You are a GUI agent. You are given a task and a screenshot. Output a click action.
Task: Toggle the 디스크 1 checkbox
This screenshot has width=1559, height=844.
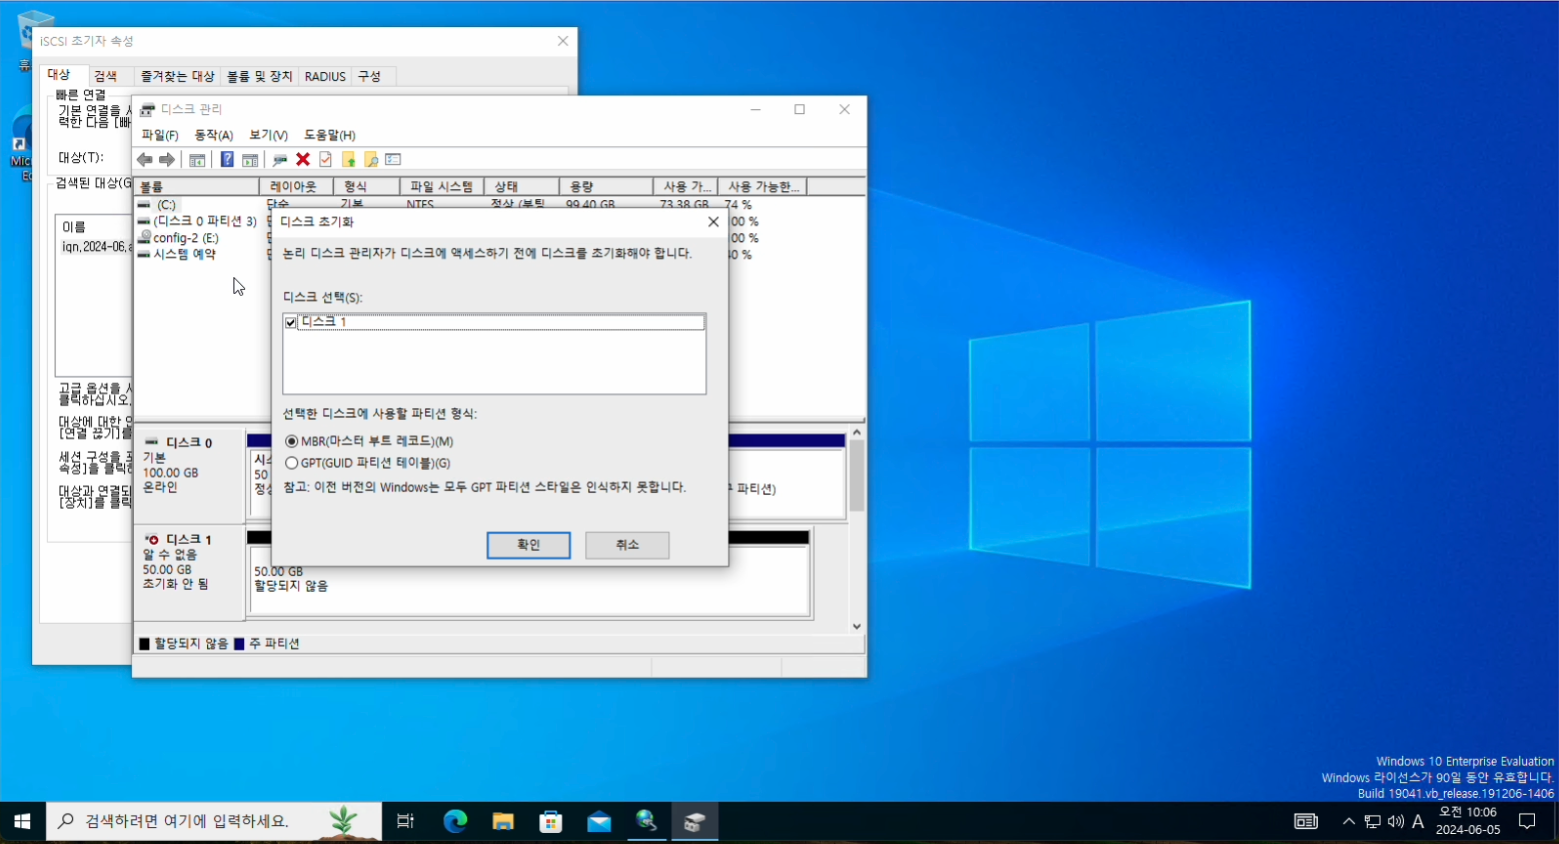coord(291,322)
